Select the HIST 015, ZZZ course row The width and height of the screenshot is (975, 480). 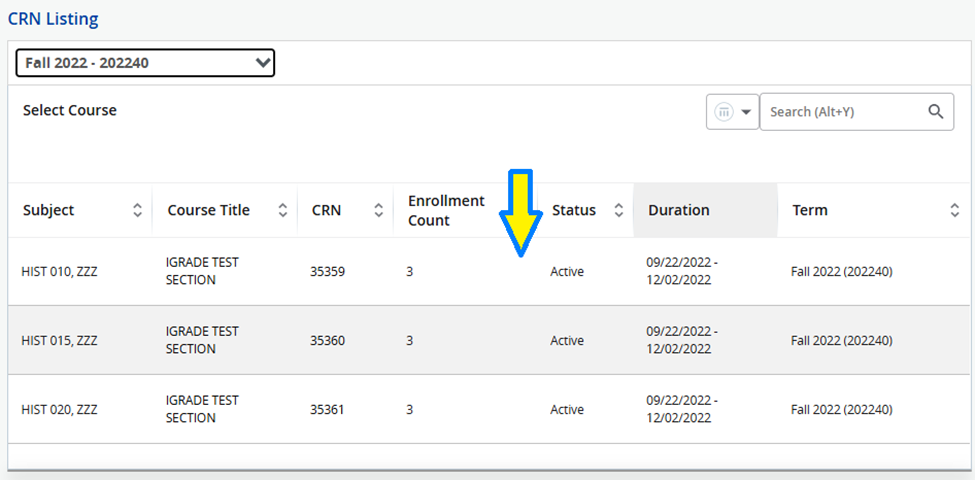(488, 340)
